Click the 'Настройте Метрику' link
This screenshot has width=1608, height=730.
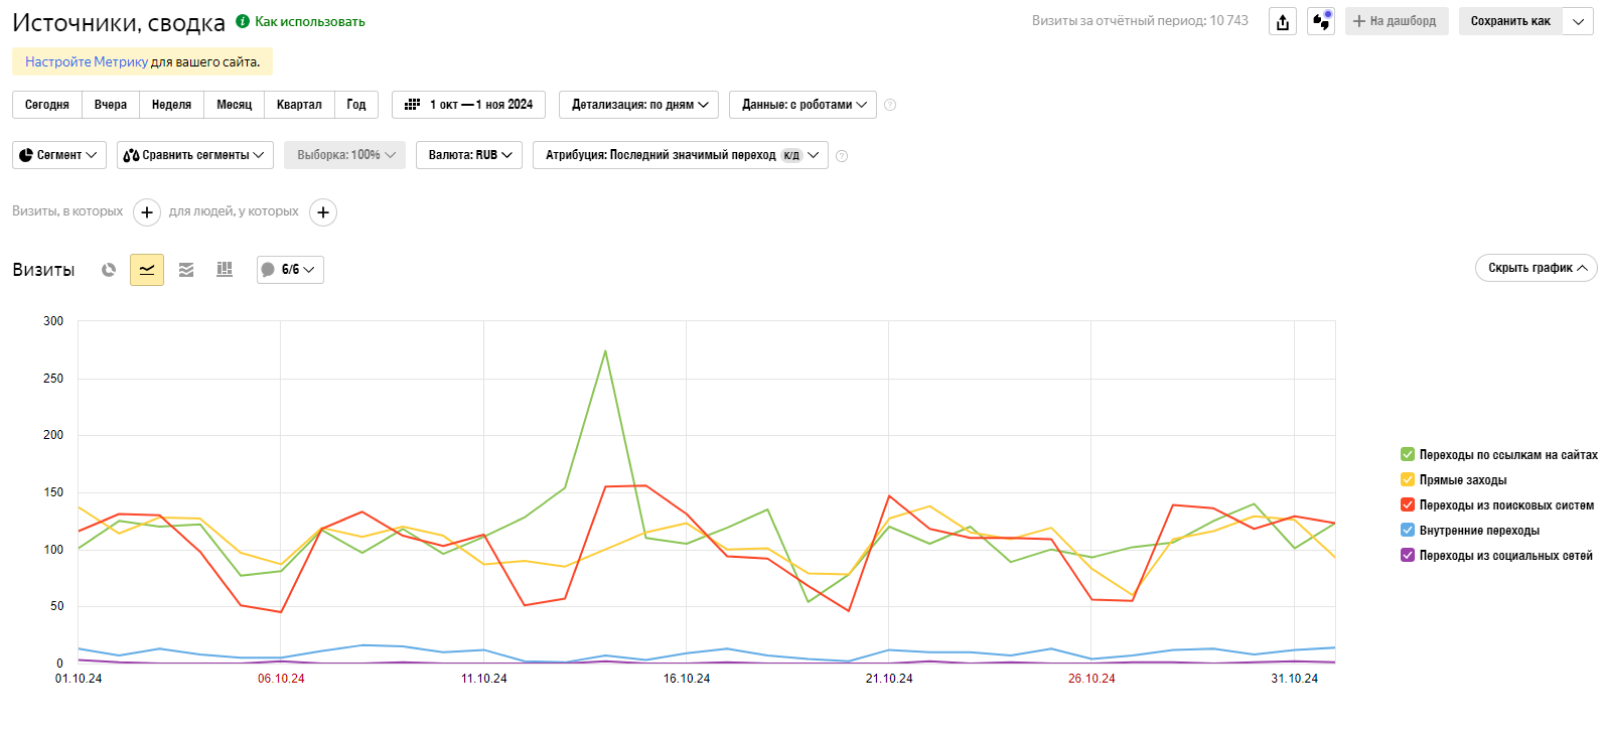point(86,62)
